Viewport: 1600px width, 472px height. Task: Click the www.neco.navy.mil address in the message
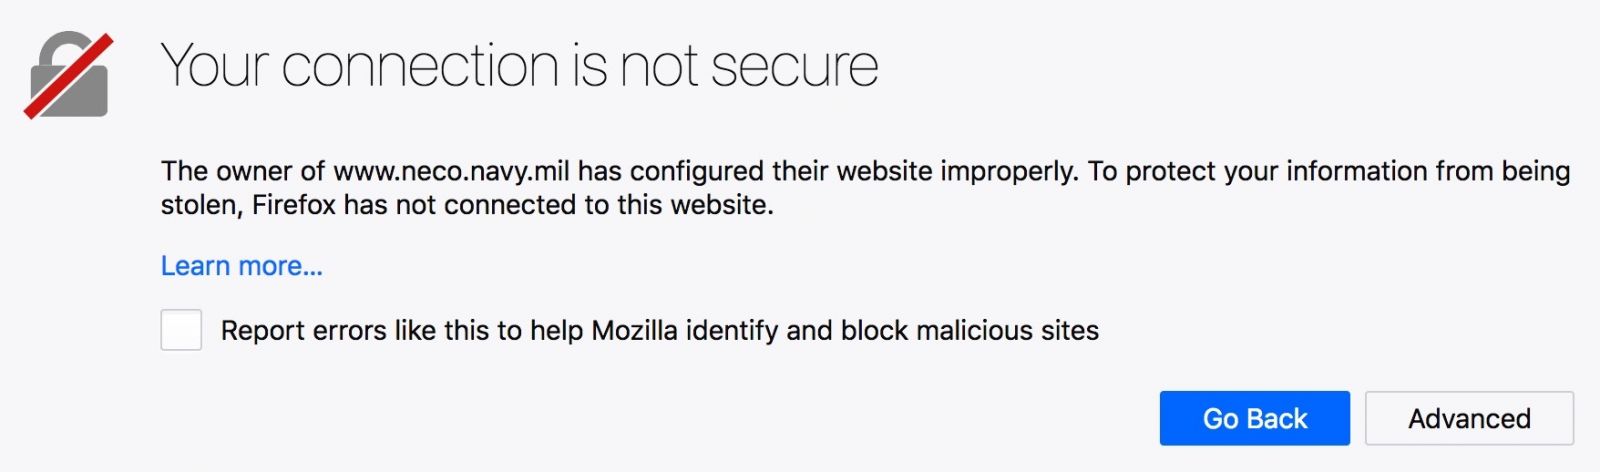pos(451,172)
